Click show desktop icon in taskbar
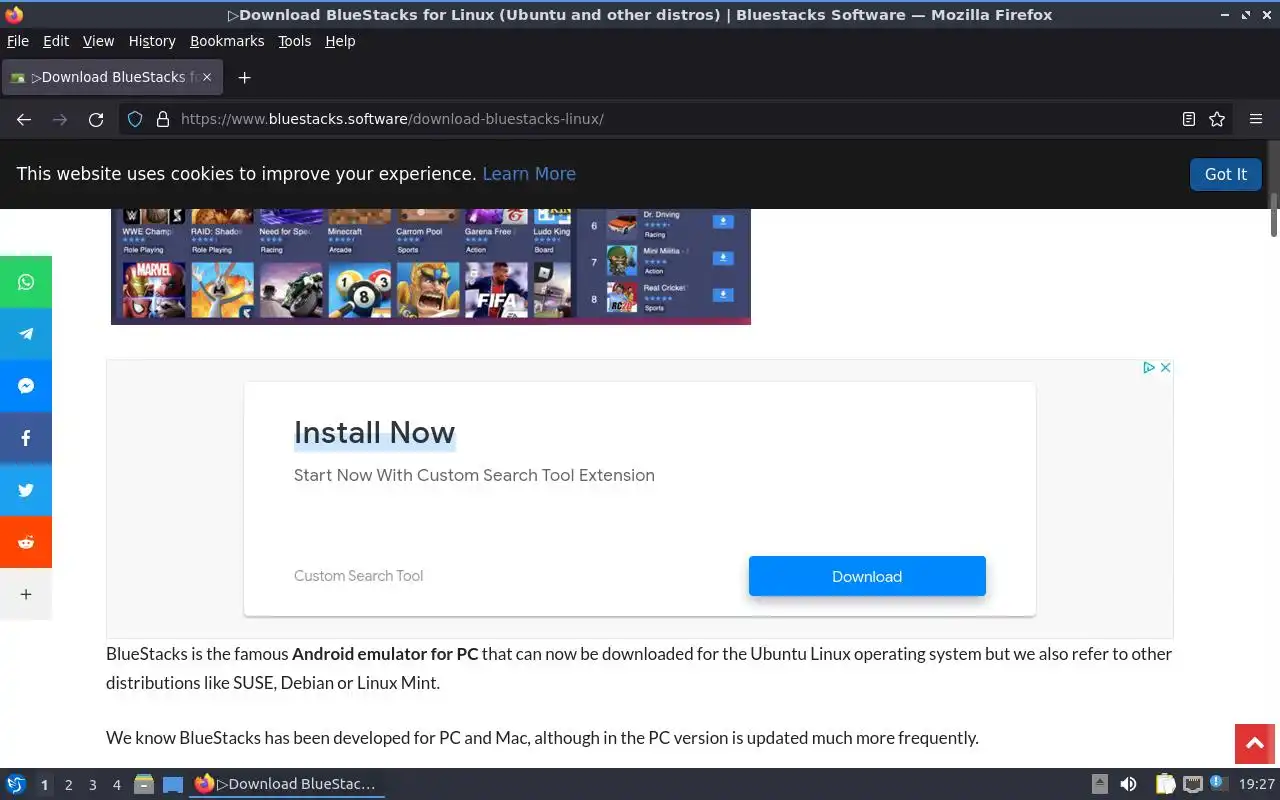Image resolution: width=1280 pixels, height=800 pixels. (173, 784)
